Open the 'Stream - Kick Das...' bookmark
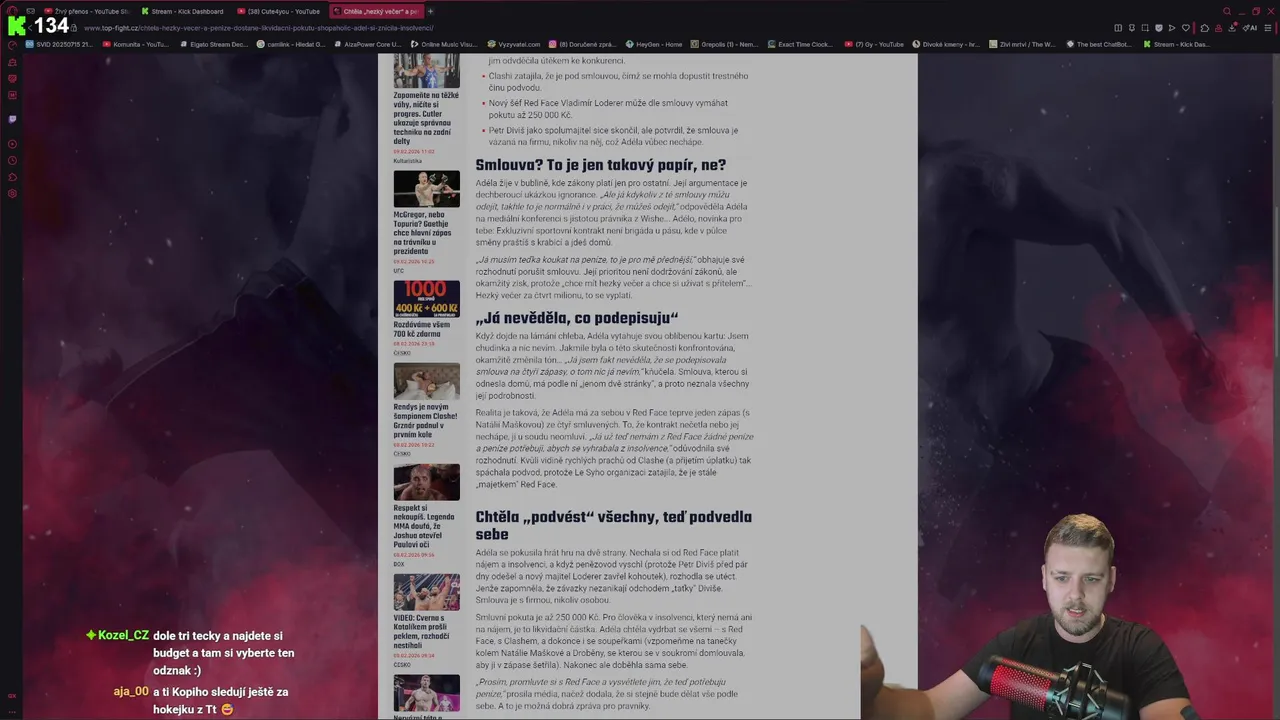The height and width of the screenshot is (720, 1280). 1176,44
